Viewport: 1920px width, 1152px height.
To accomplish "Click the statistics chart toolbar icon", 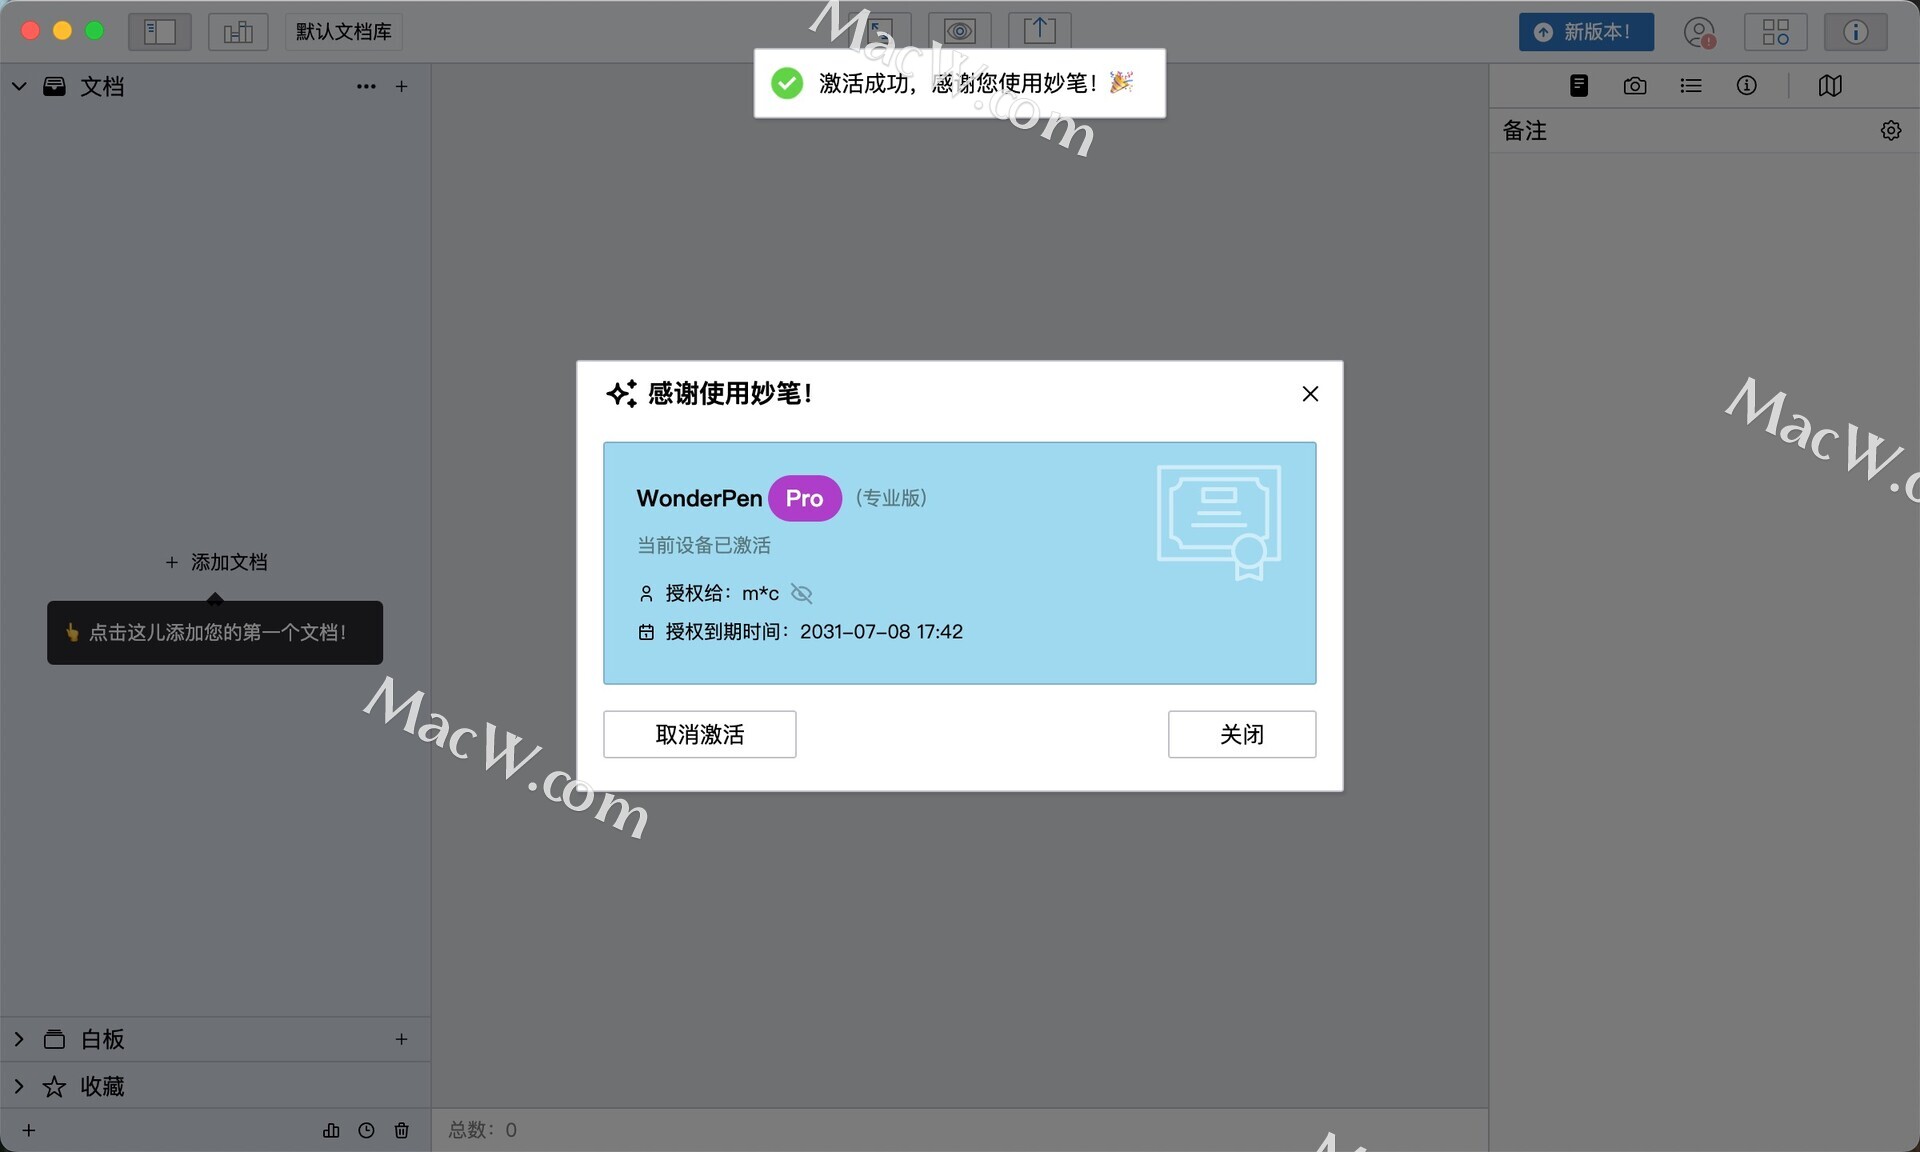I will pyautogui.click(x=238, y=32).
